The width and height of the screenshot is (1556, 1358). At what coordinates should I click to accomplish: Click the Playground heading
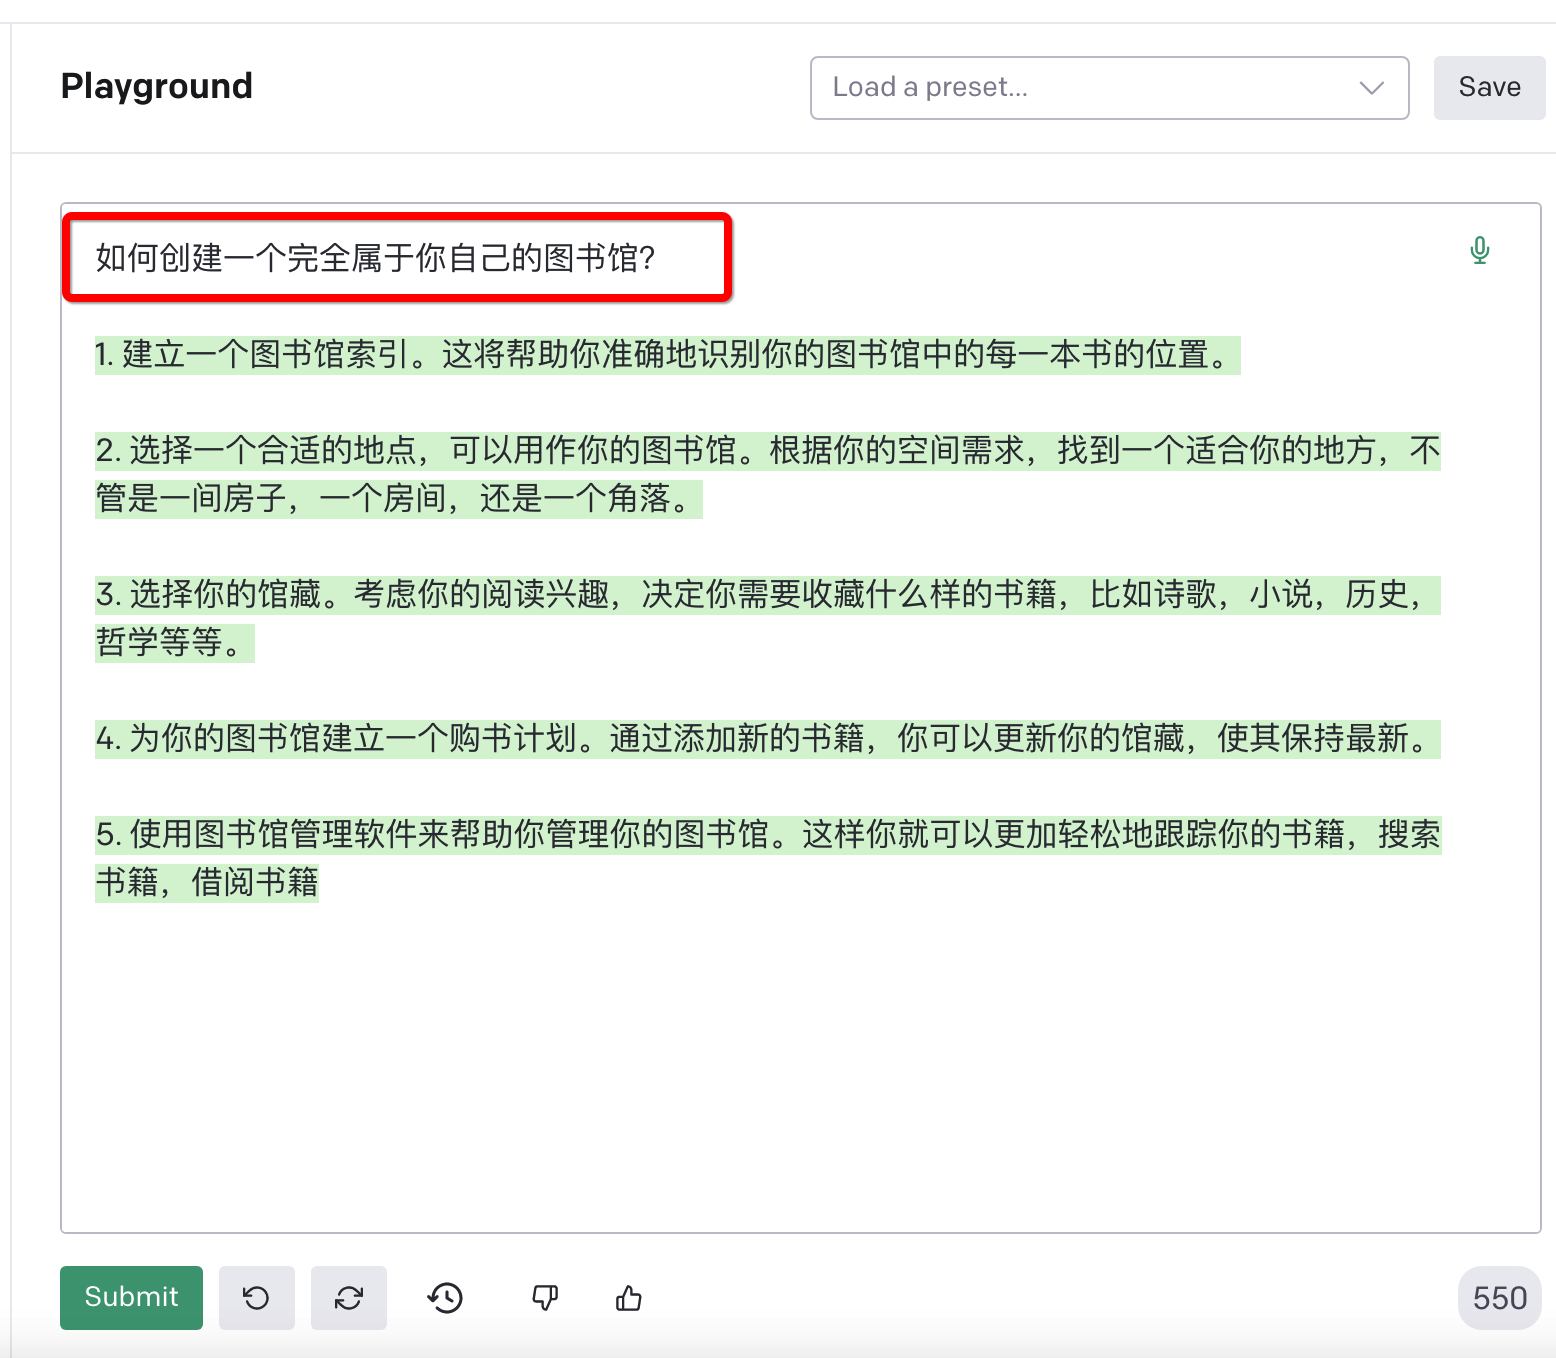[156, 87]
